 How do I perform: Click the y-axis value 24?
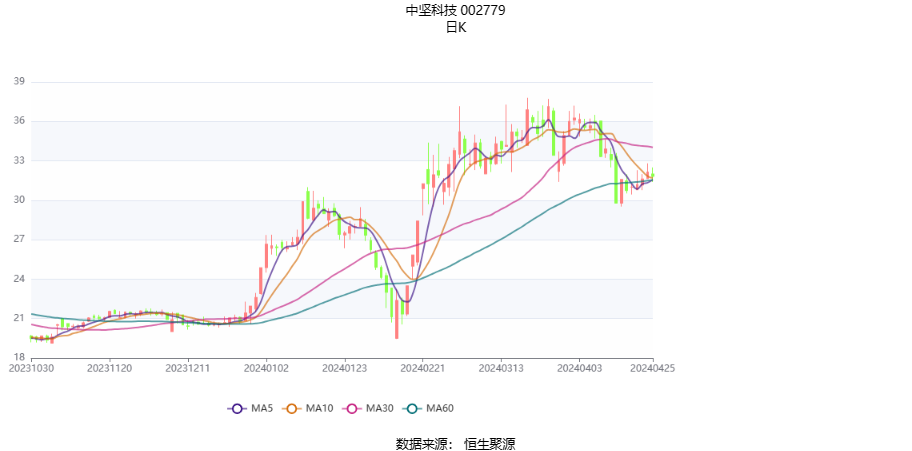pos(19,279)
